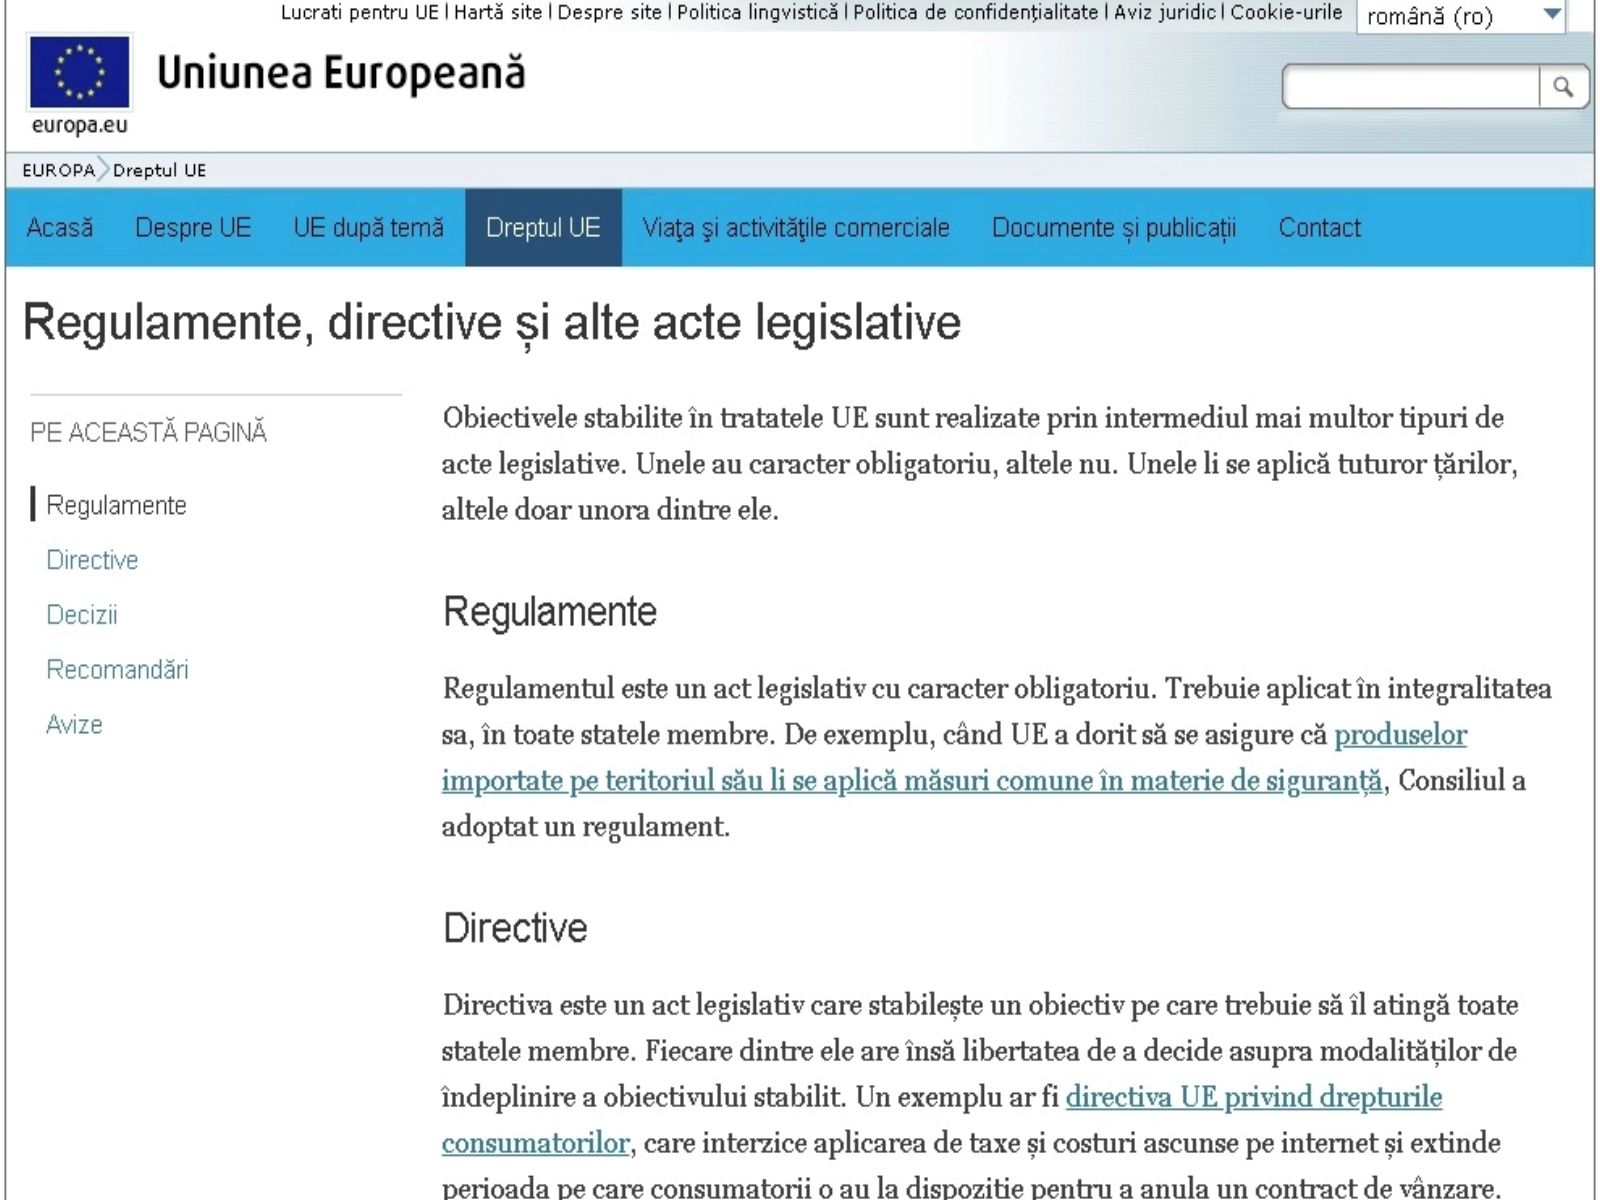The image size is (1600, 1200).
Task: Click the EU flag logo
Action: (x=79, y=72)
